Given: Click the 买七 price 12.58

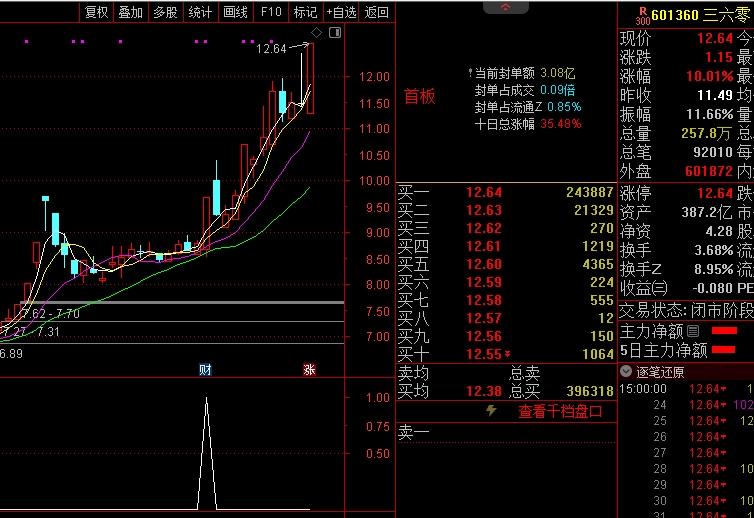Looking at the screenshot, I should 484,300.
